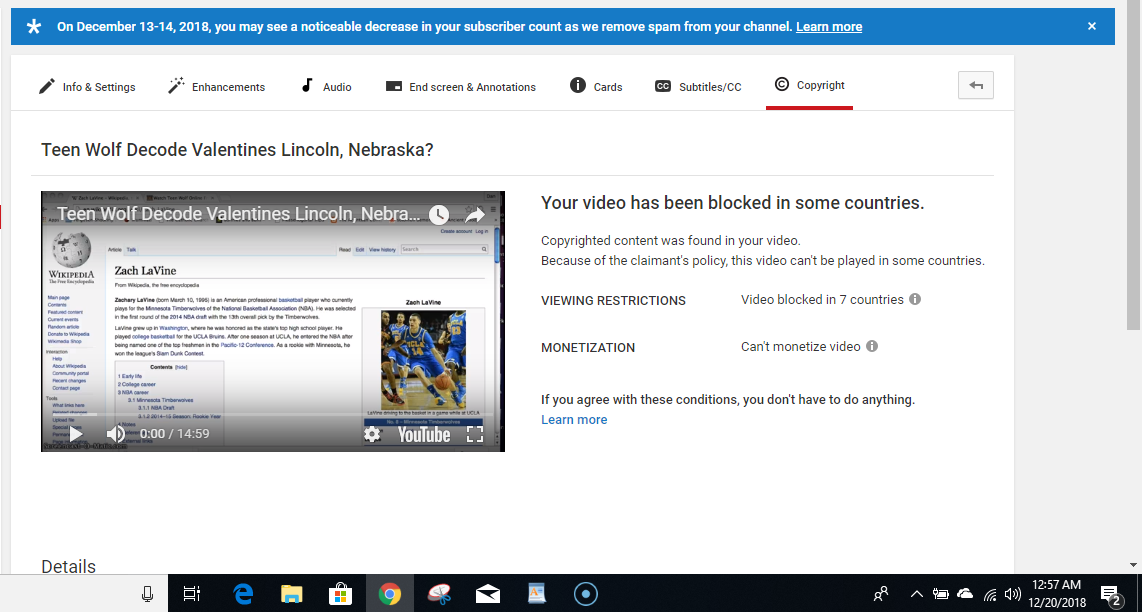Click the Share arrow on video
Screen dimensions: 1142x612
pyautogui.click(x=475, y=215)
